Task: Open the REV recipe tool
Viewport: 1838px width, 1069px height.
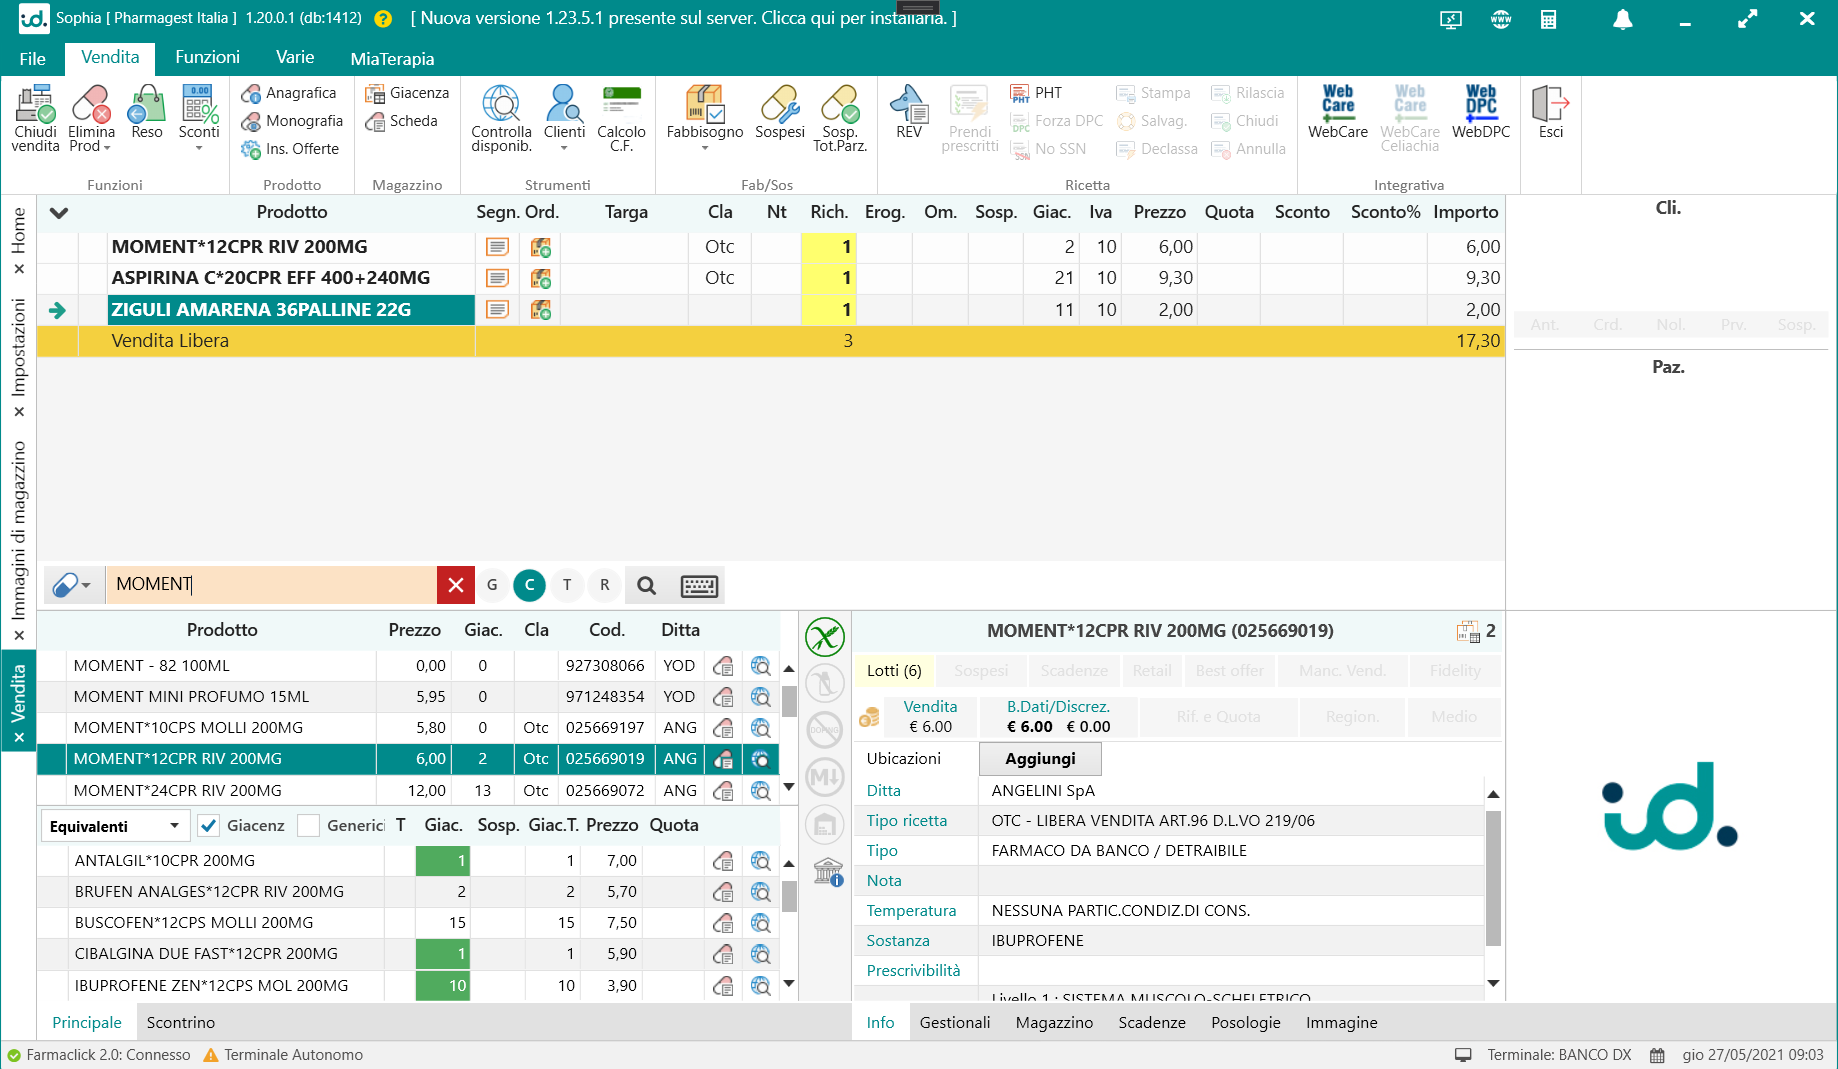Action: pos(909,112)
